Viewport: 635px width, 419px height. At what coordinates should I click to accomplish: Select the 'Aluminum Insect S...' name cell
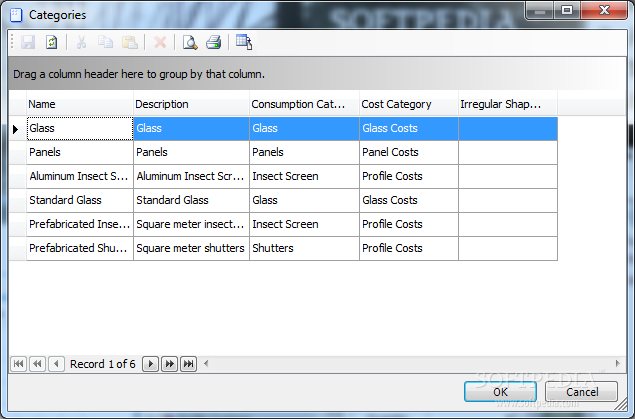tap(80, 176)
